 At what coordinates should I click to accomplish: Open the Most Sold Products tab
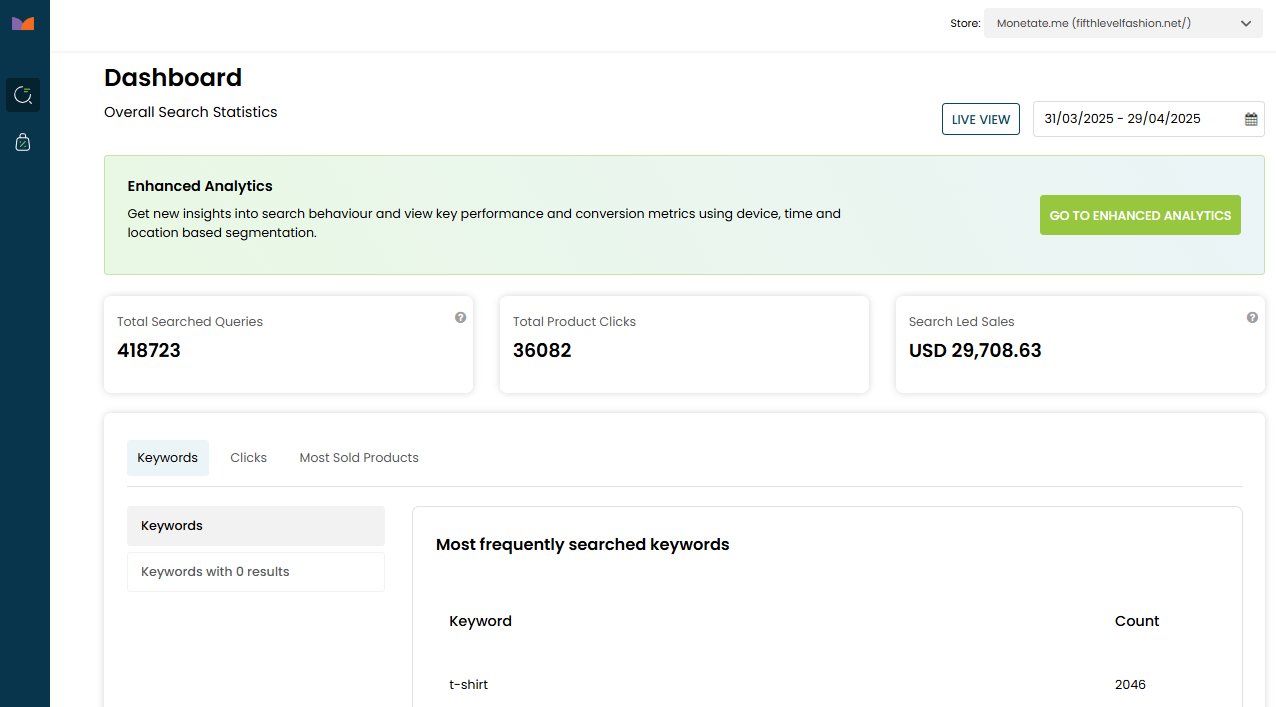click(359, 458)
